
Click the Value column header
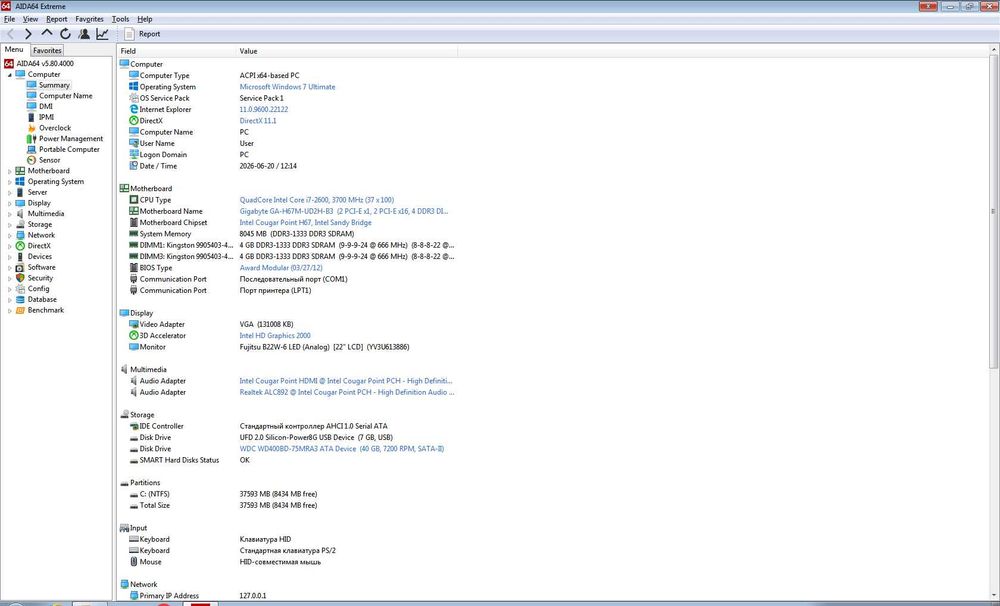pos(347,51)
